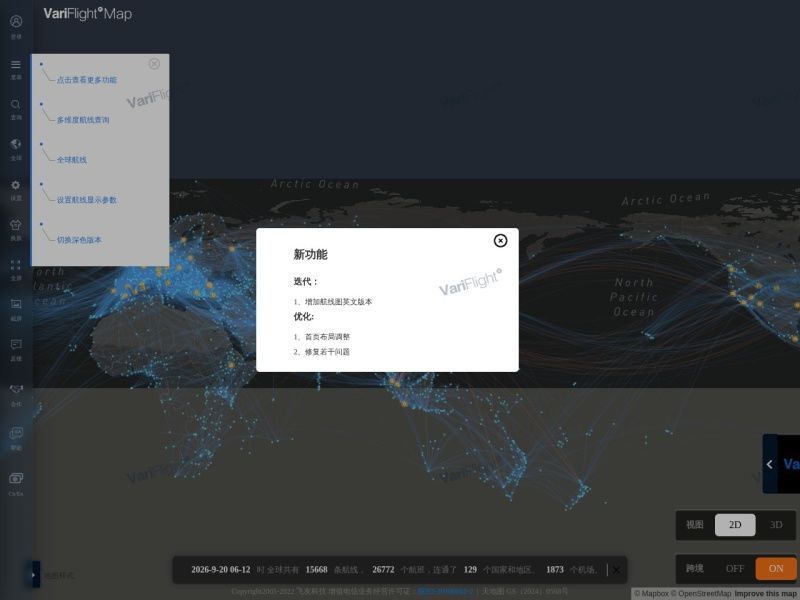Click the handshake cooperation icon in sidebar
800x600 pixels.
pos(16,389)
